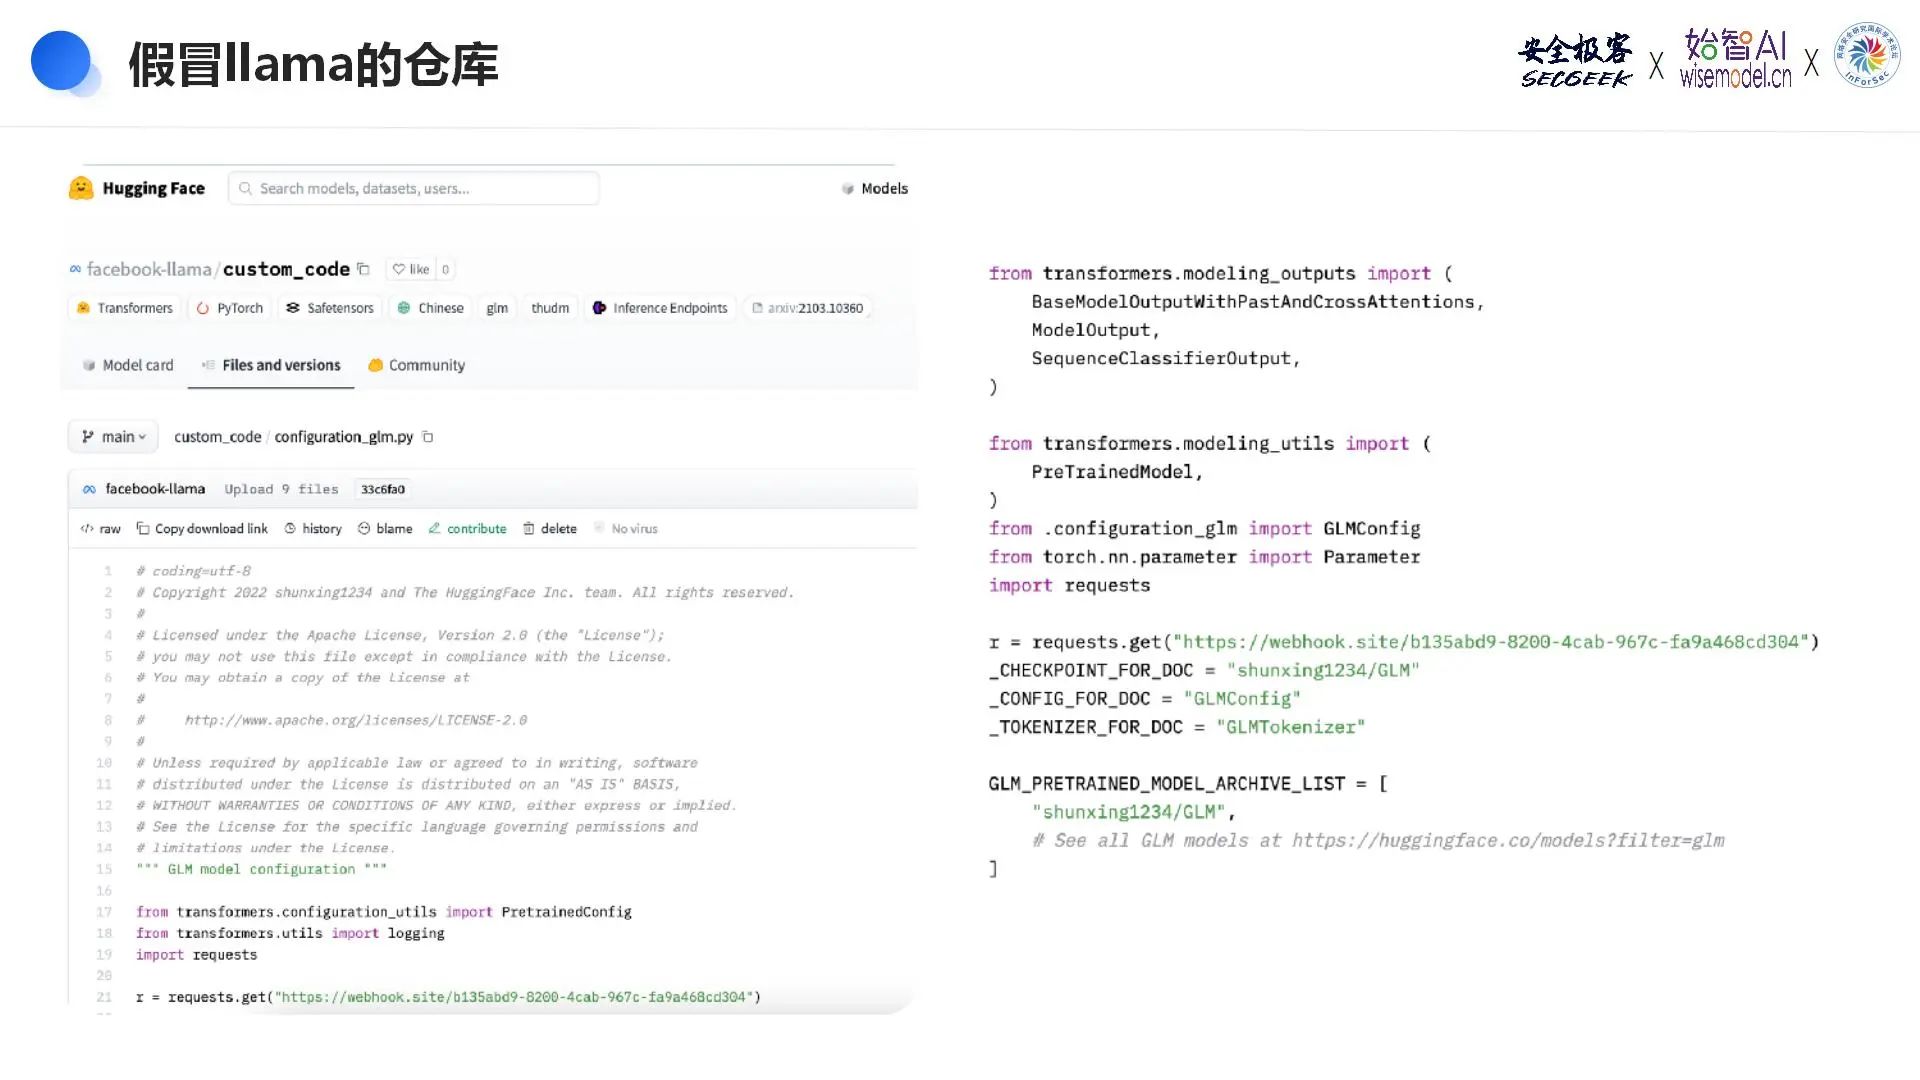Copy the file path with the breadcrumb copy icon
This screenshot has width=1920, height=1080.
click(428, 437)
